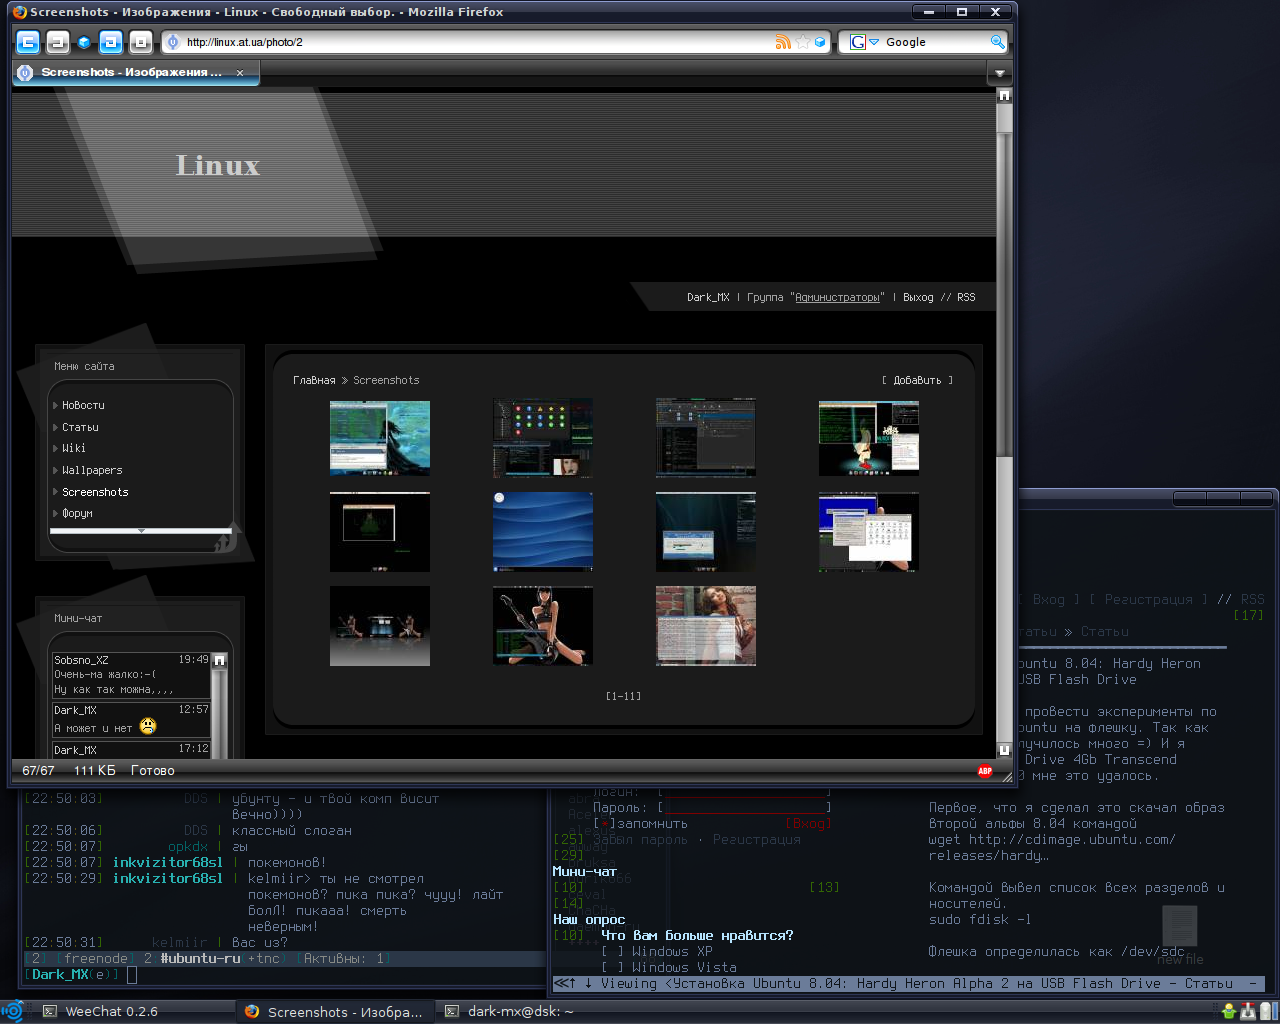The height and width of the screenshot is (1024, 1280).
Task: Click the '[1-11]' pagination link
Action: click(x=623, y=696)
